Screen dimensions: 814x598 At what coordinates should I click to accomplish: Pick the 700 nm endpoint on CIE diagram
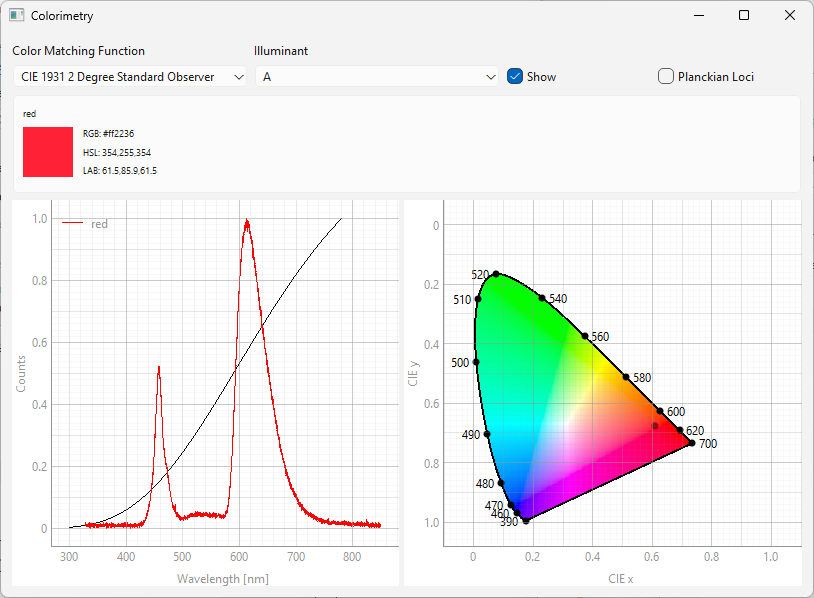[x=691, y=442]
